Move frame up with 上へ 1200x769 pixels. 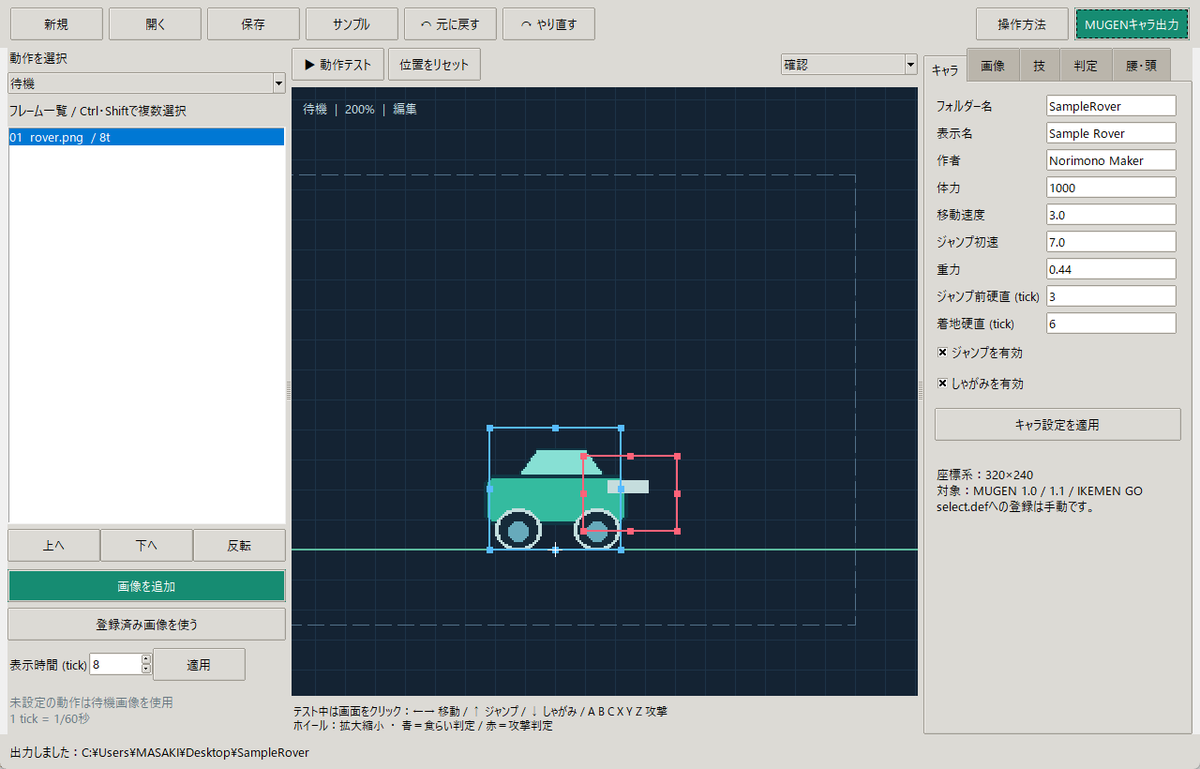pos(54,546)
